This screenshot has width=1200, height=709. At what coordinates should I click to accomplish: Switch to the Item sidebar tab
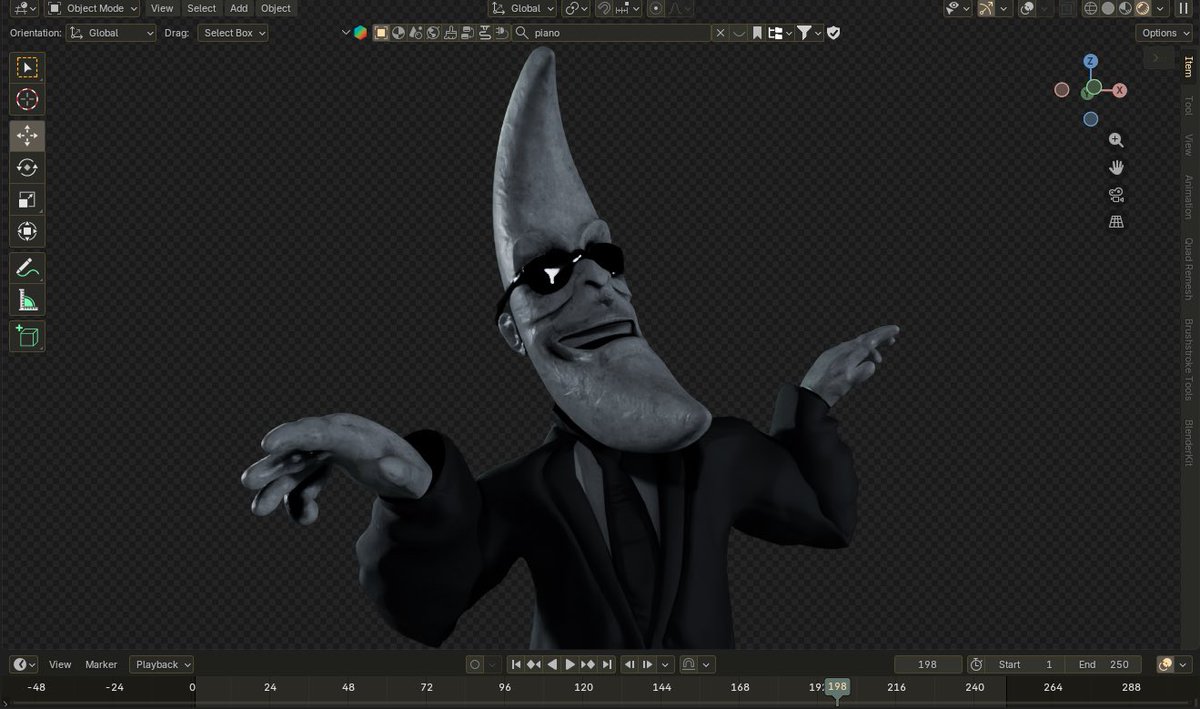pos(1188,68)
